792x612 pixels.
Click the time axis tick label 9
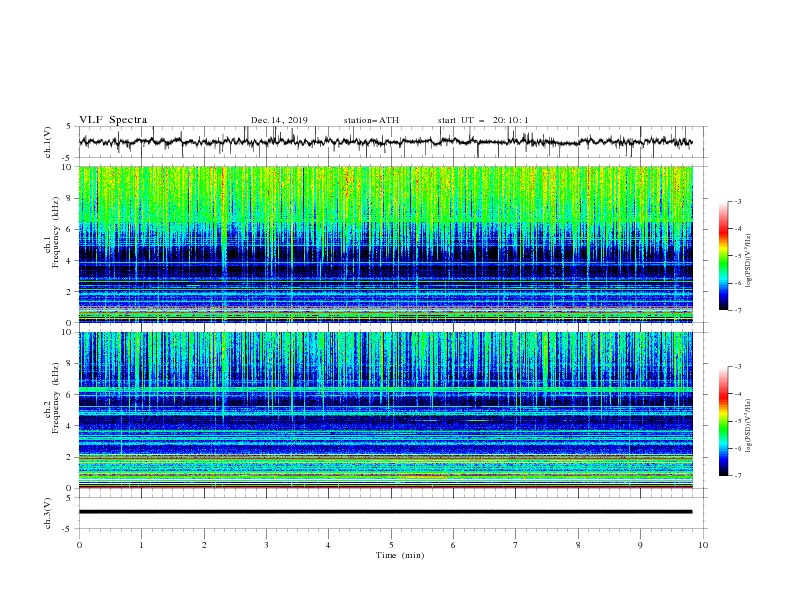[x=640, y=545]
